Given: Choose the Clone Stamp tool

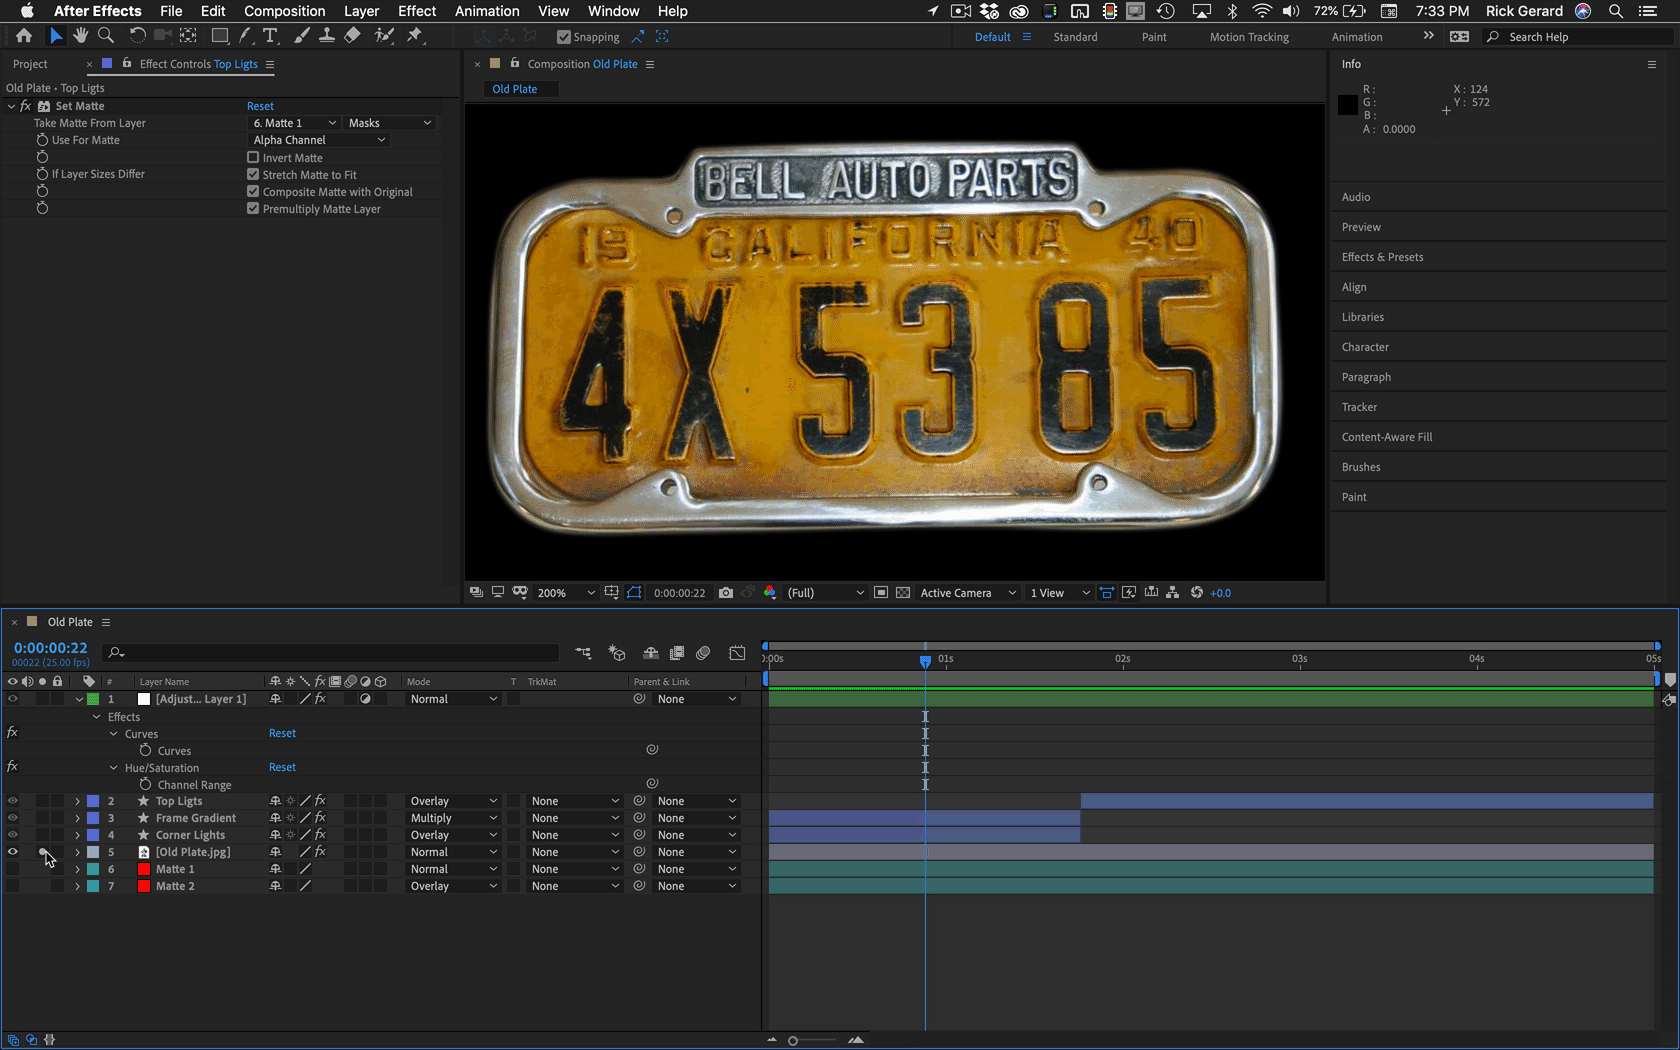Looking at the screenshot, I should [x=326, y=36].
